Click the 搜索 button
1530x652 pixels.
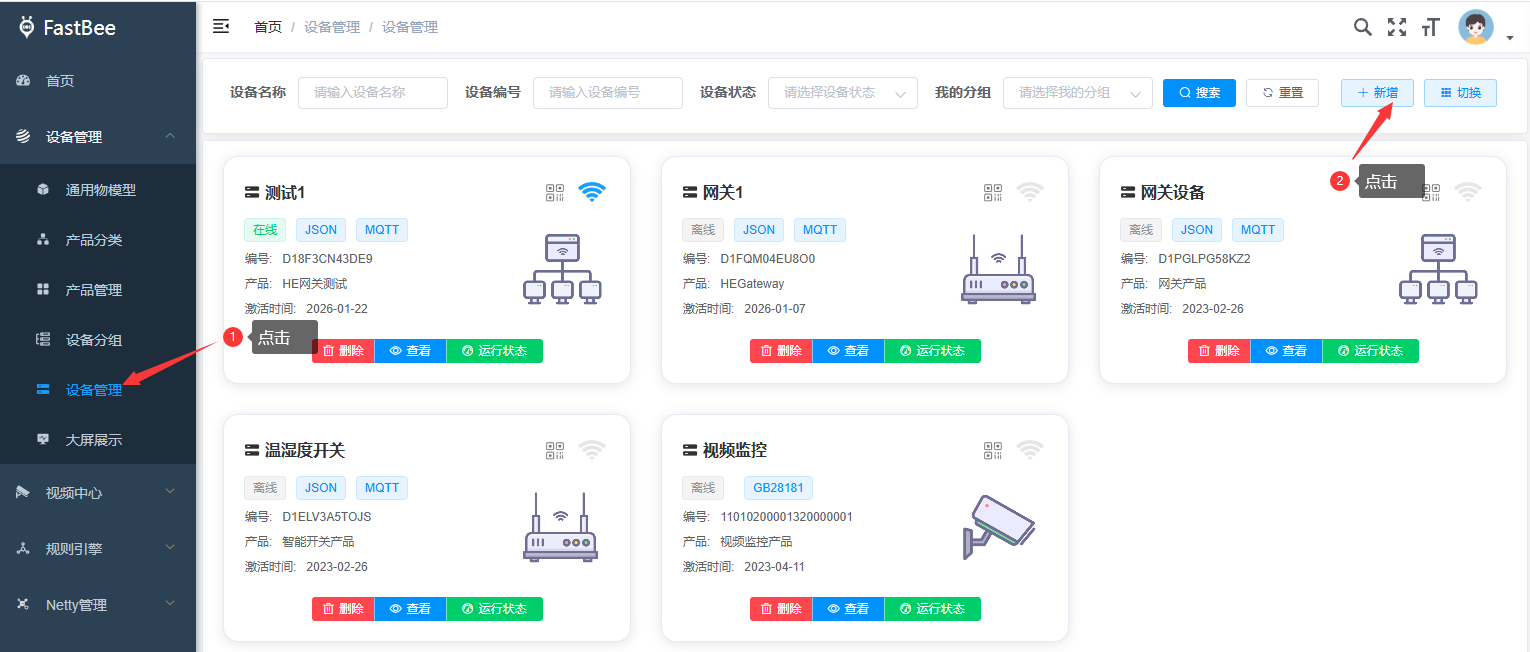[x=1199, y=92]
